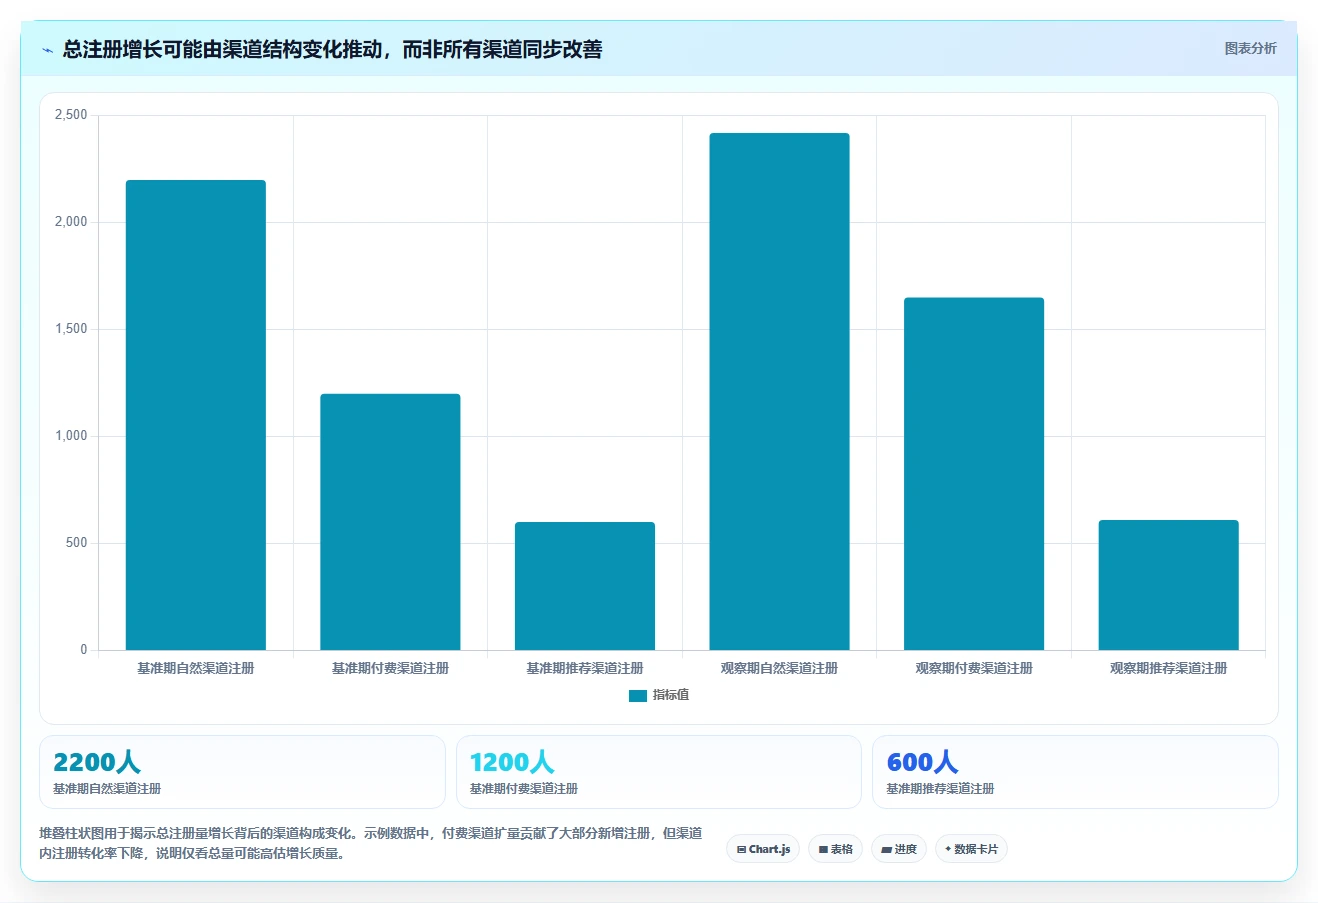Viewport: 1318px width, 903px height.
Task: Select the 表格 tag chip
Action: [835, 849]
